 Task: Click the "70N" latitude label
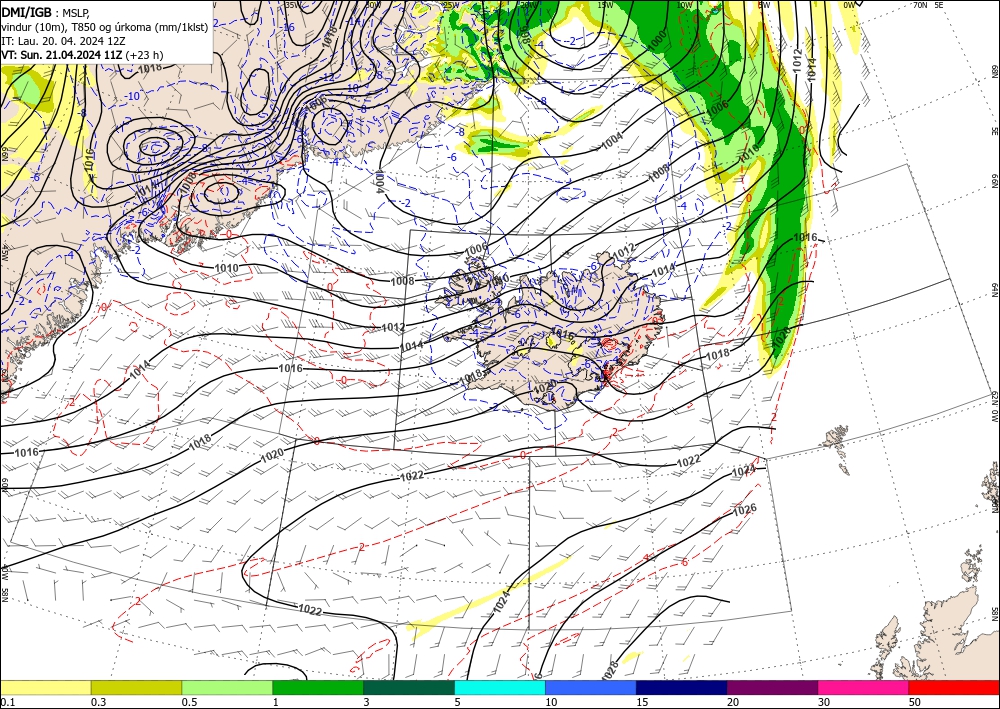click(920, 4)
